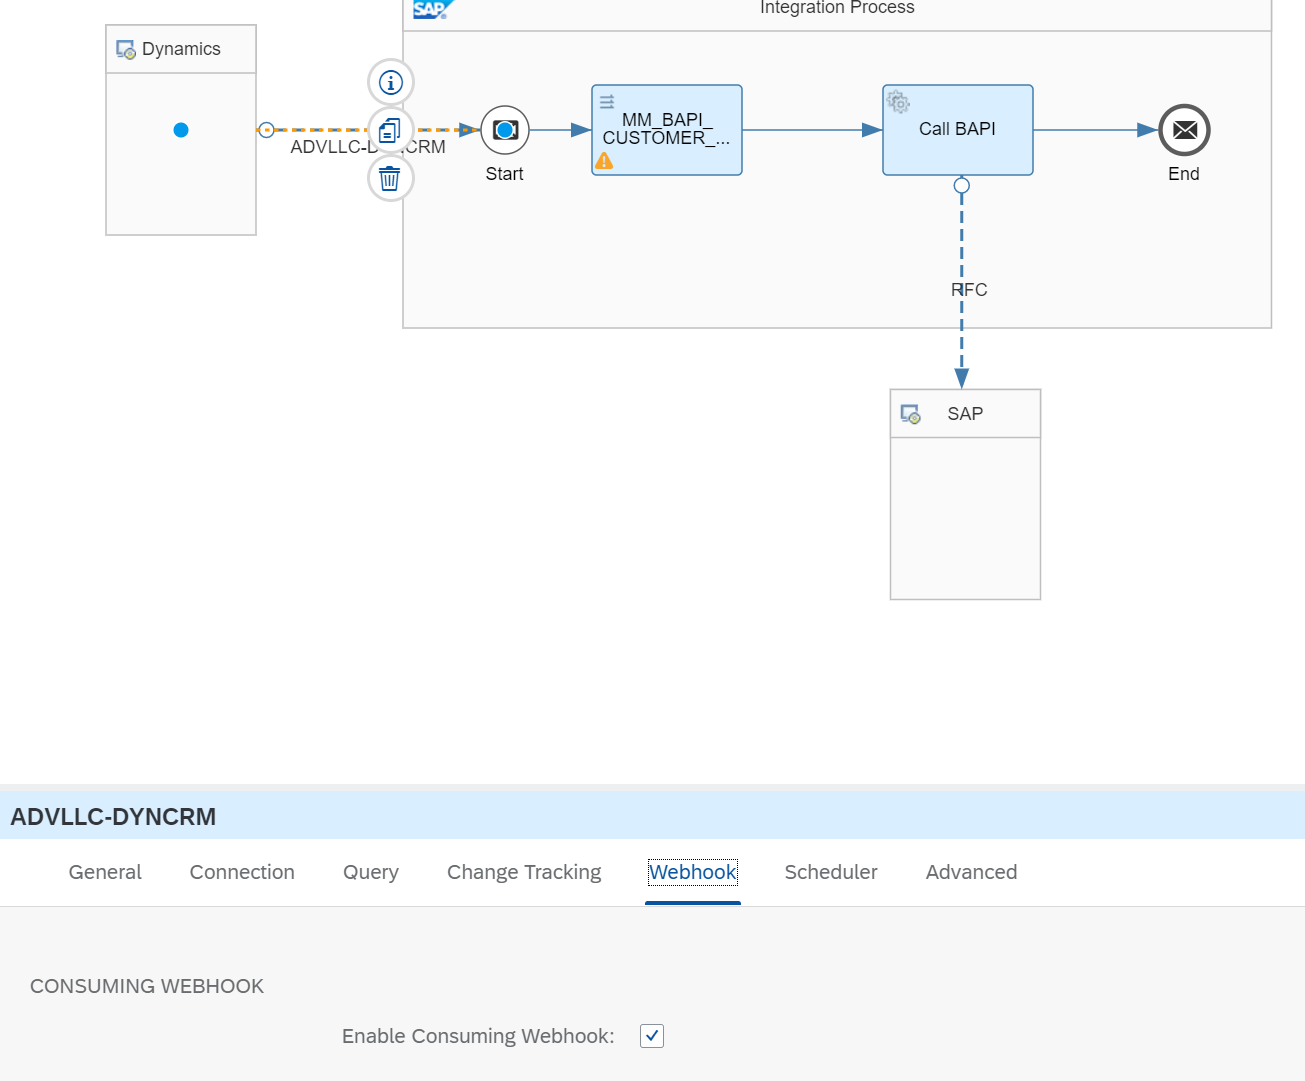Image resolution: width=1305 pixels, height=1081 pixels.
Task: Click the Call BAPI connector port circle
Action: pyautogui.click(x=962, y=185)
